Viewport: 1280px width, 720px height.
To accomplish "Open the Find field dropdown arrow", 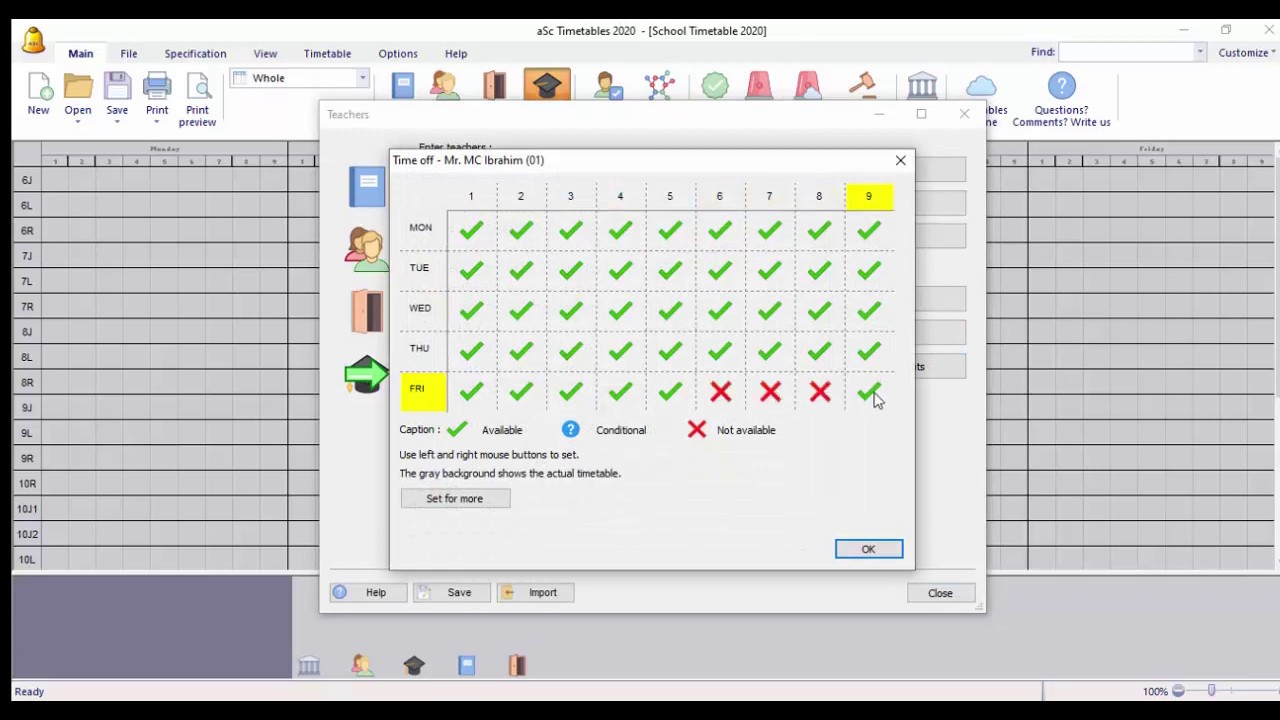I will point(1199,52).
